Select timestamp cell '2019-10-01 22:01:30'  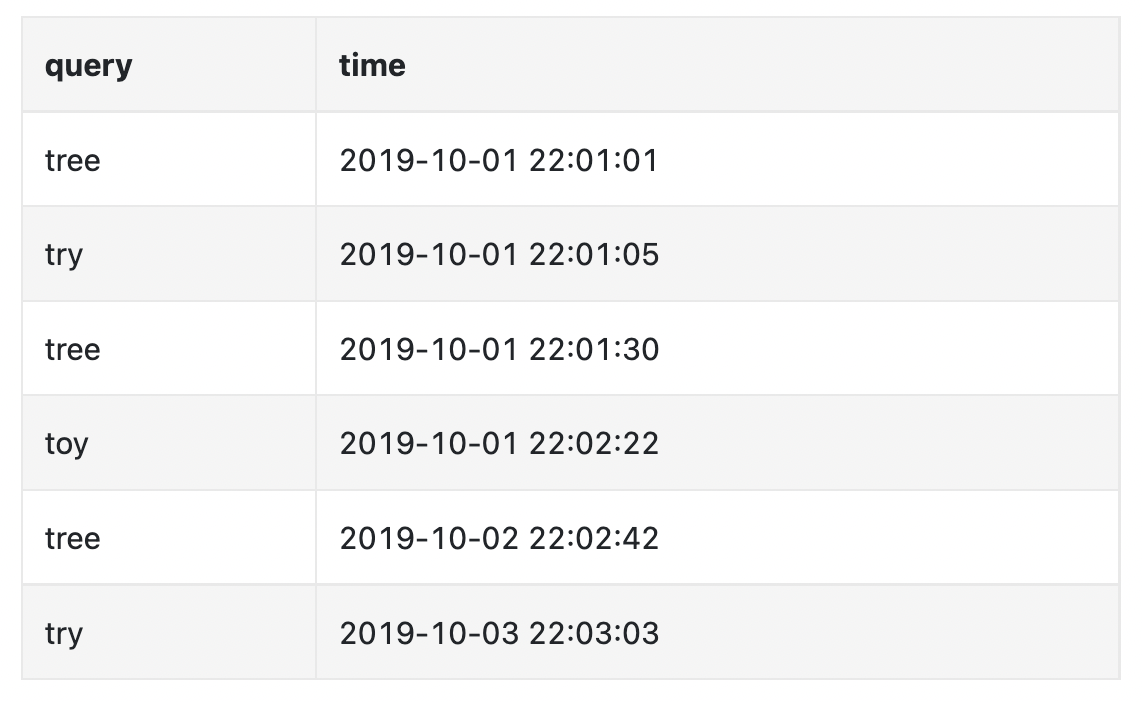499,349
